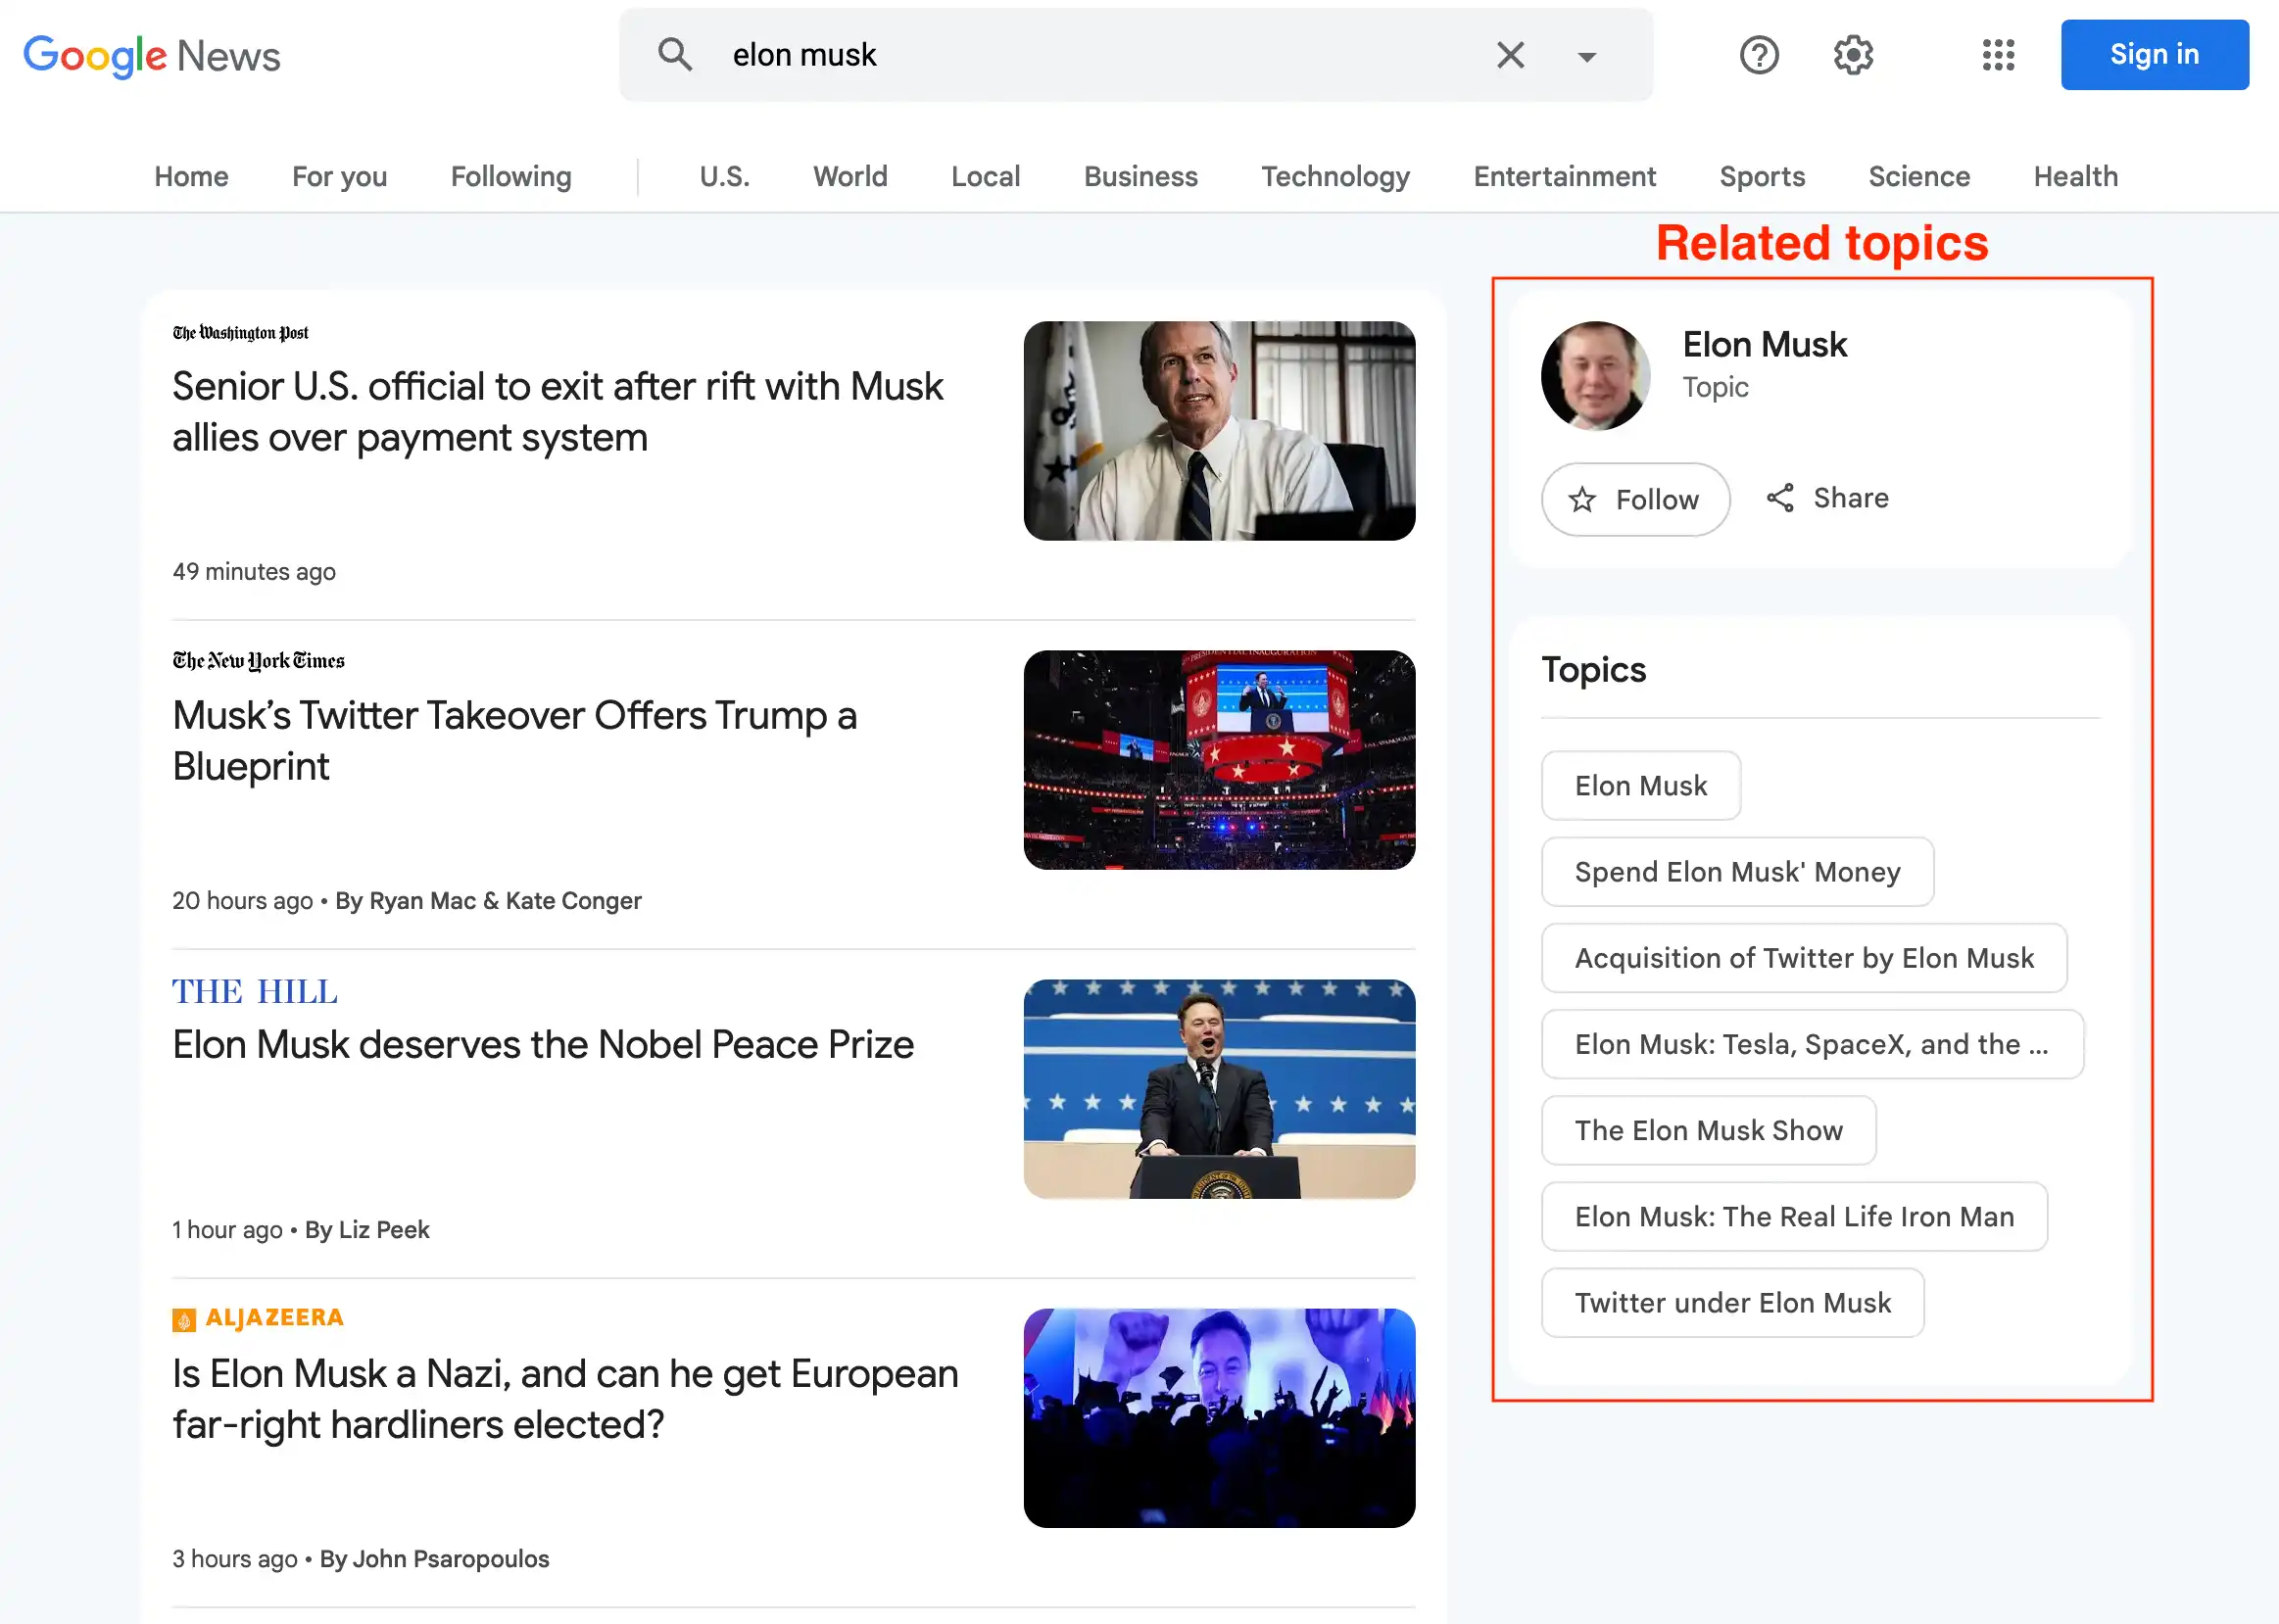Select the Elon Musk topic chip
Viewport: 2279px width, 1624px height.
1640,786
